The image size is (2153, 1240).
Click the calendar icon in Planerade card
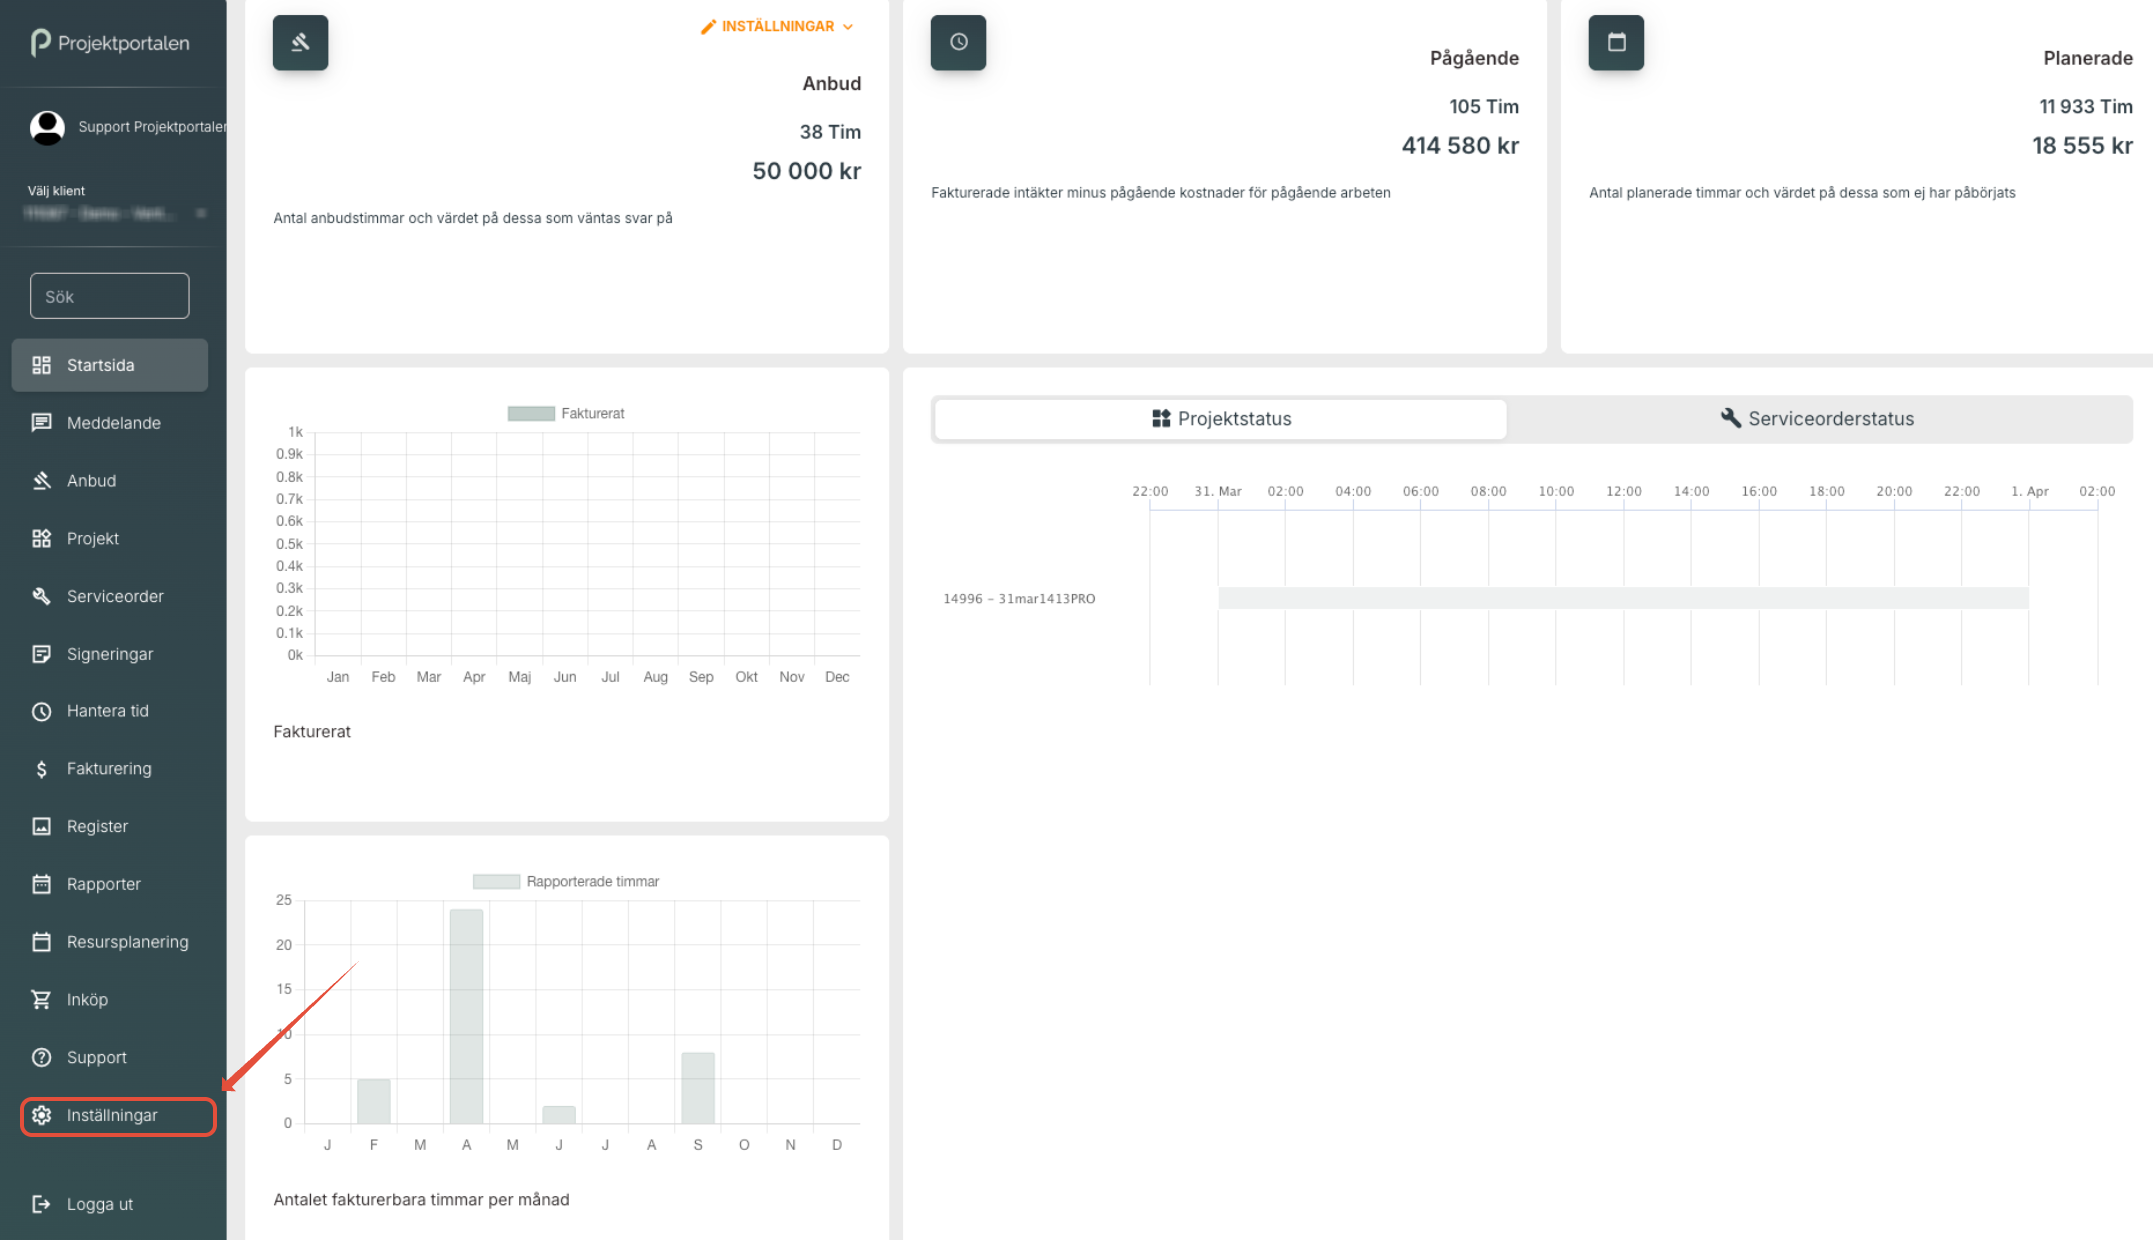[x=1616, y=43]
